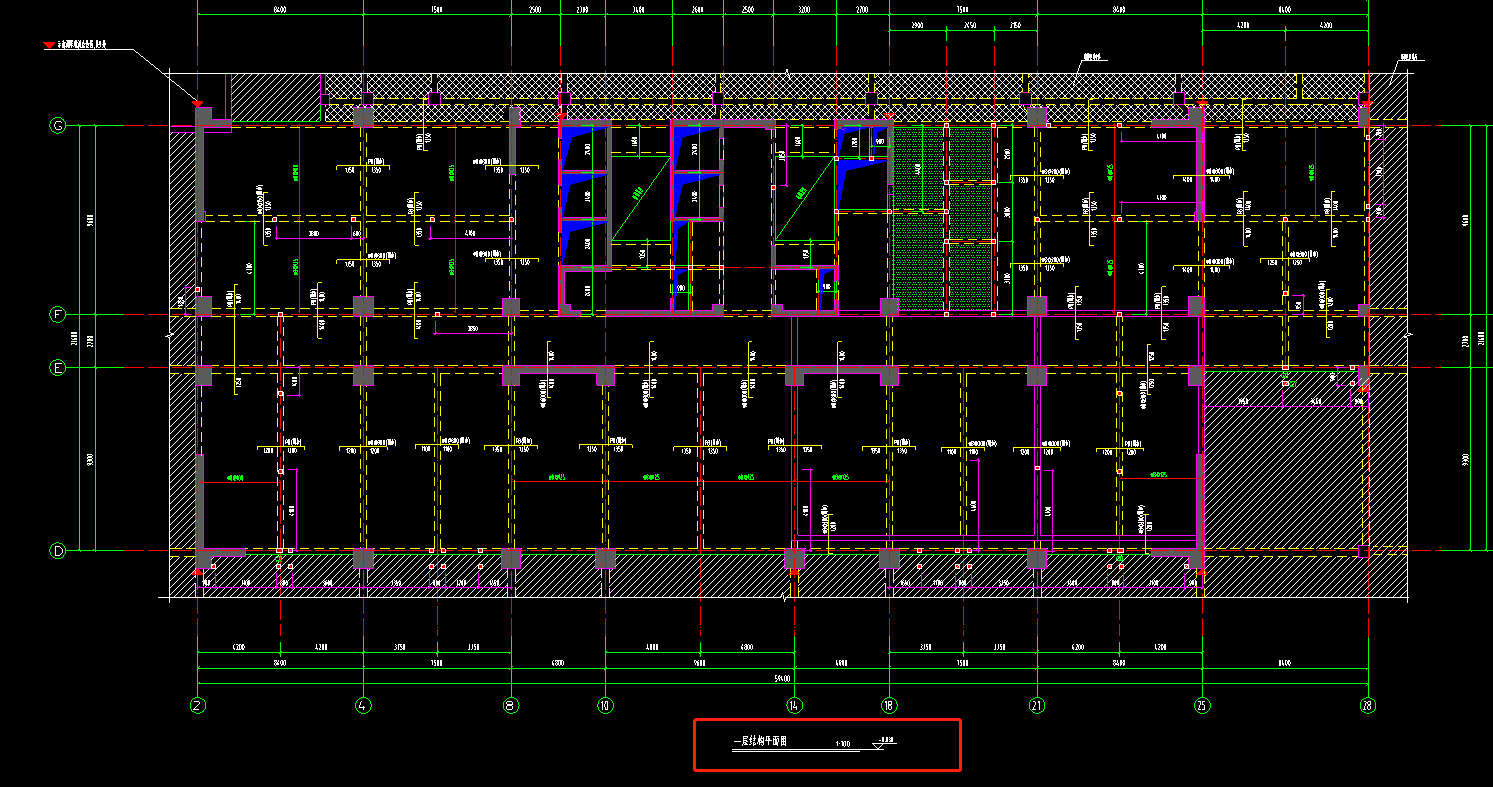
Task: Click the overall 59400 dimension text
Action: [x=783, y=677]
